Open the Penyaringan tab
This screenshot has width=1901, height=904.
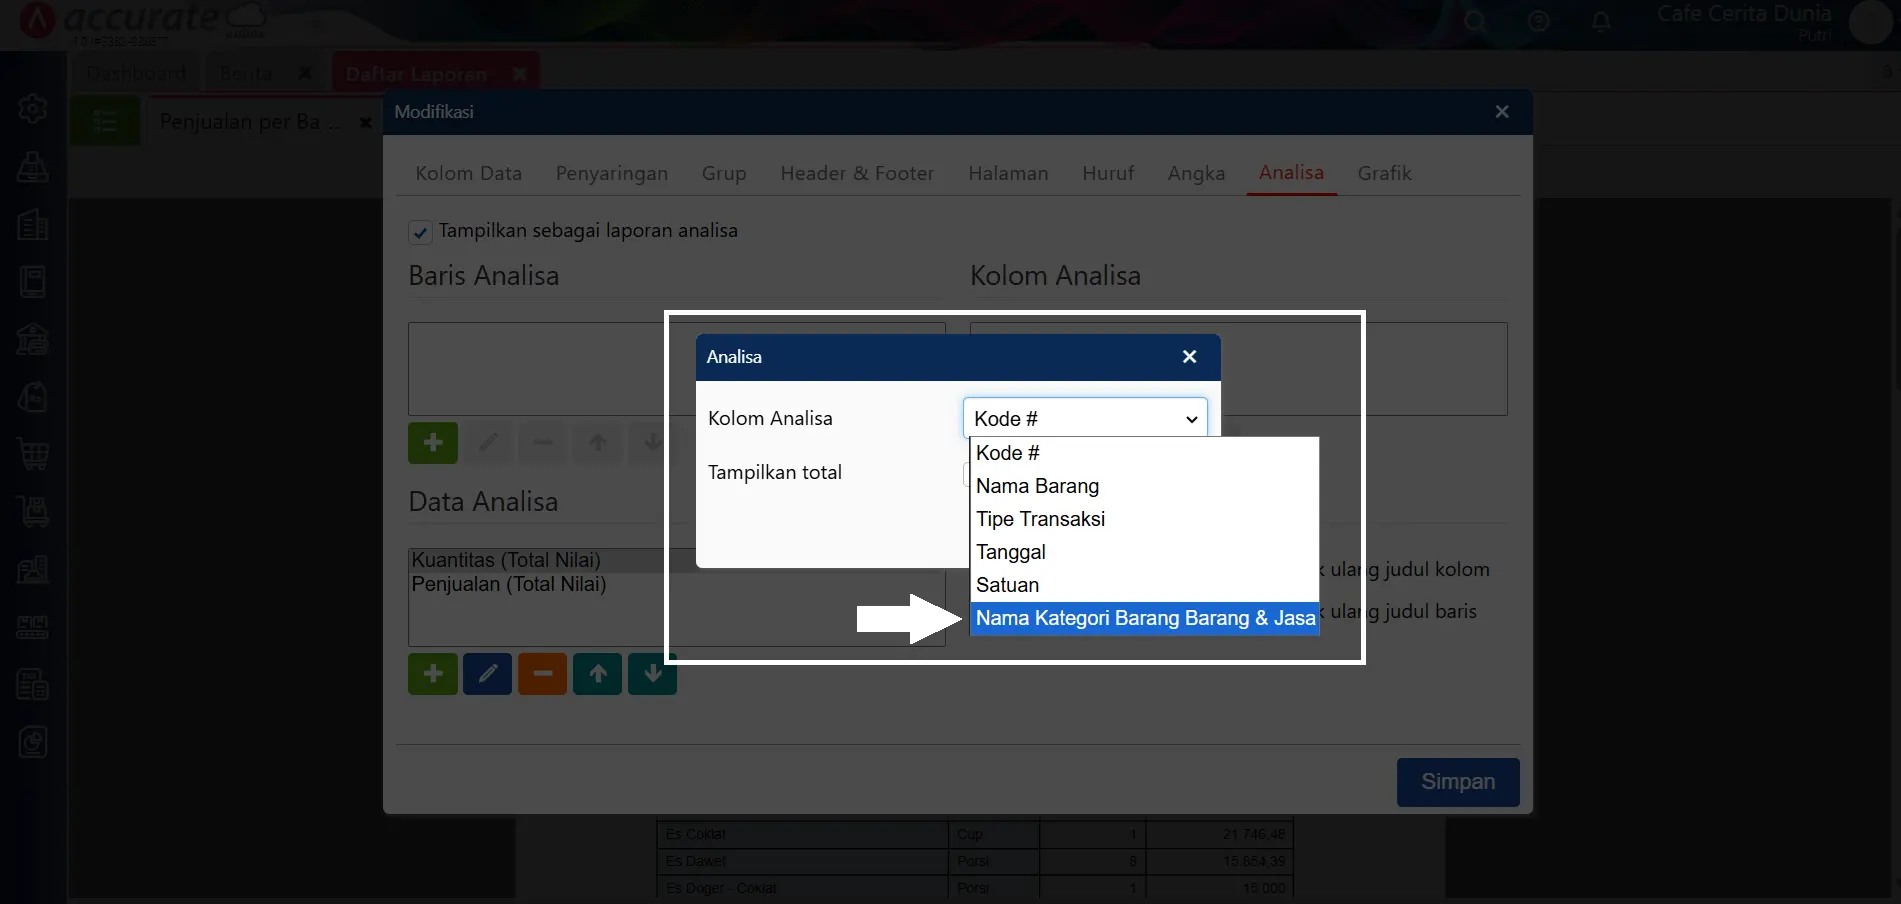point(611,173)
